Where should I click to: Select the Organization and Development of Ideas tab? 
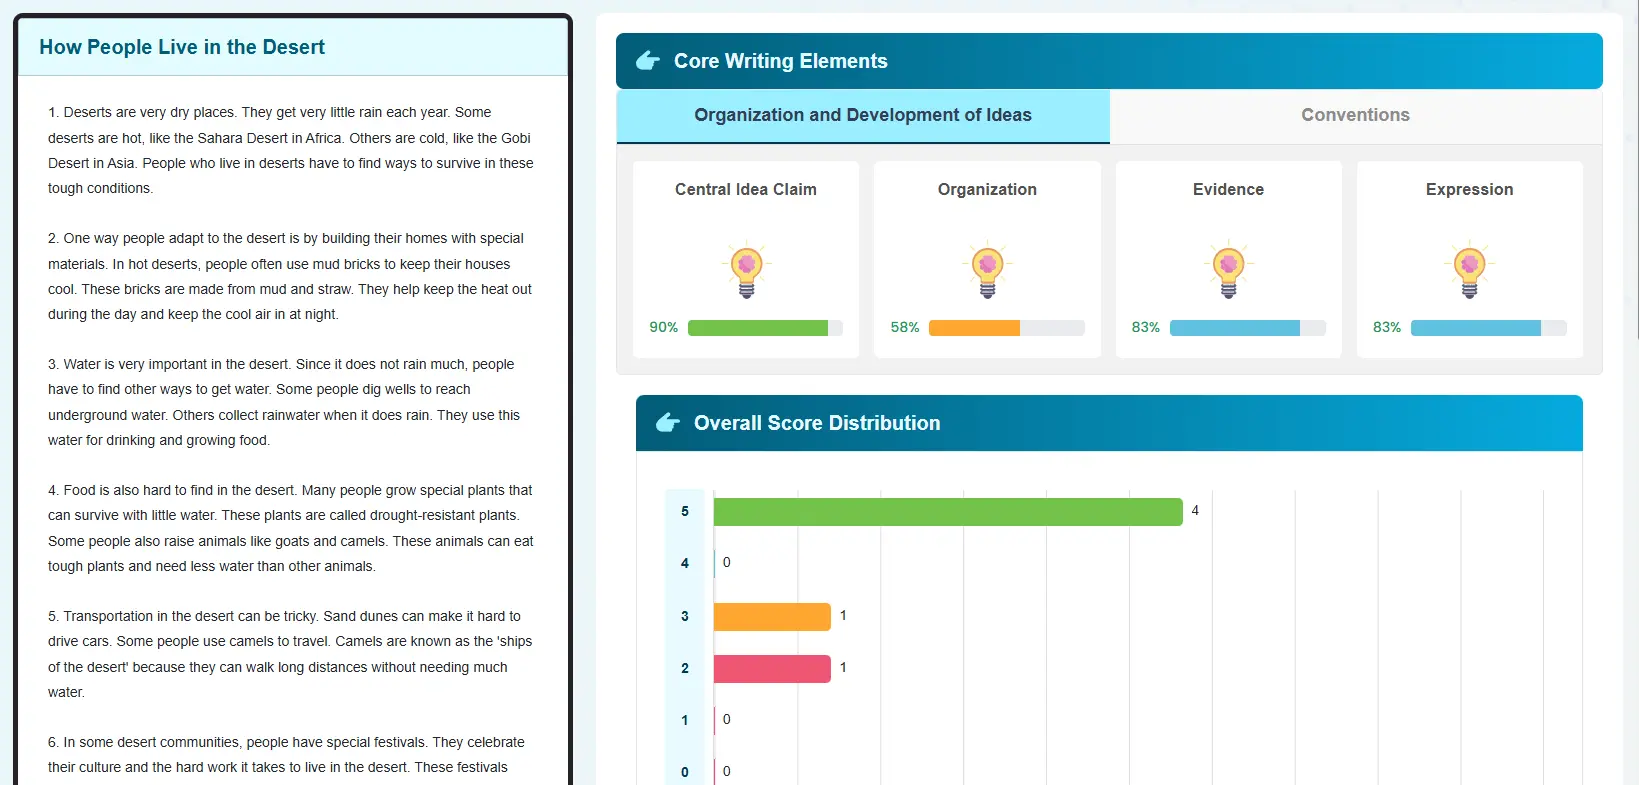(863, 116)
